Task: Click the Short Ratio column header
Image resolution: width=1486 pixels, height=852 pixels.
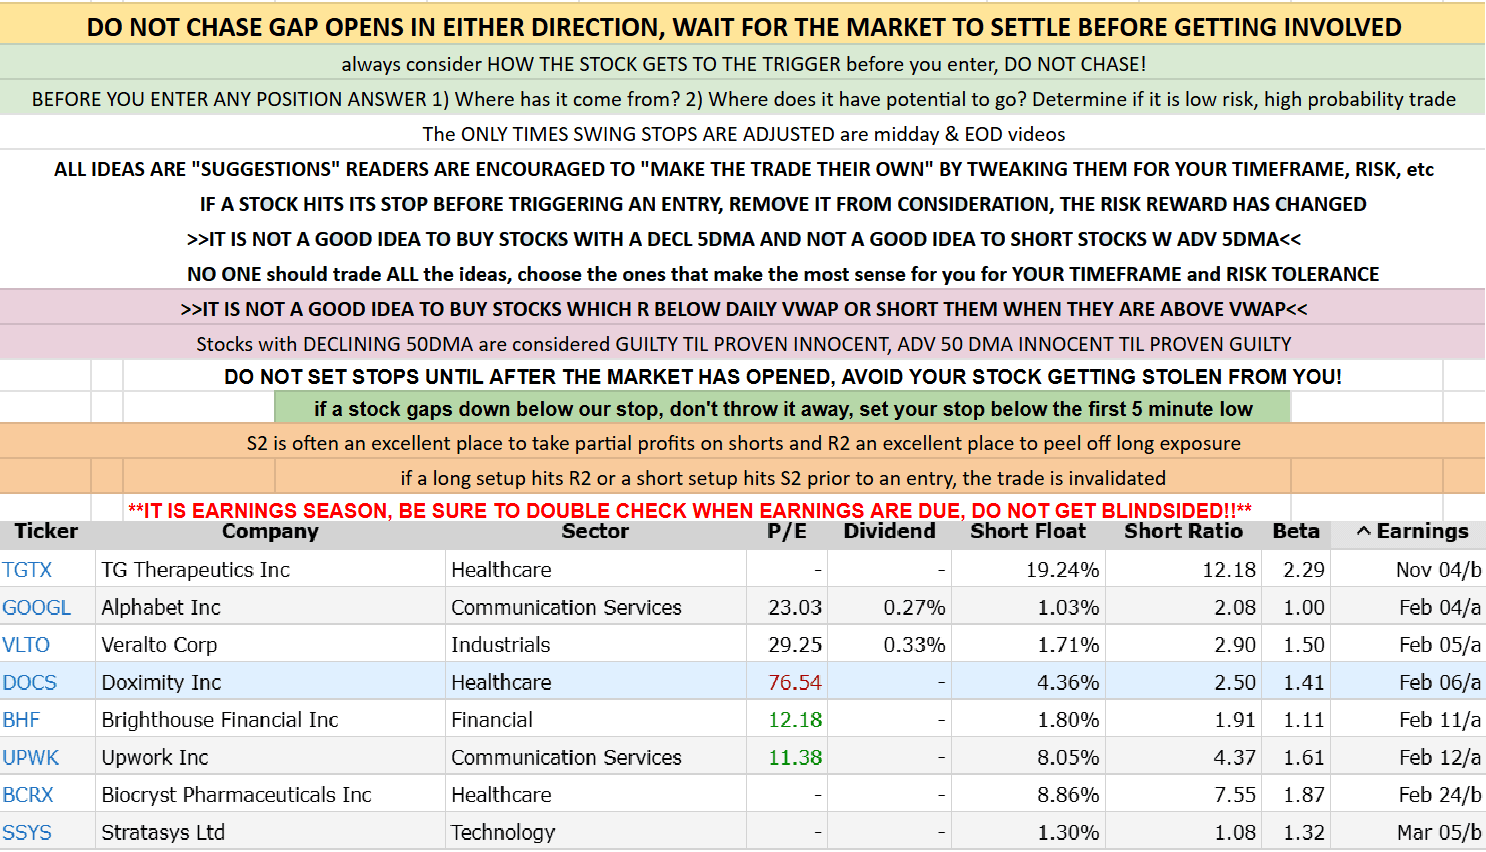Action: tap(1183, 531)
